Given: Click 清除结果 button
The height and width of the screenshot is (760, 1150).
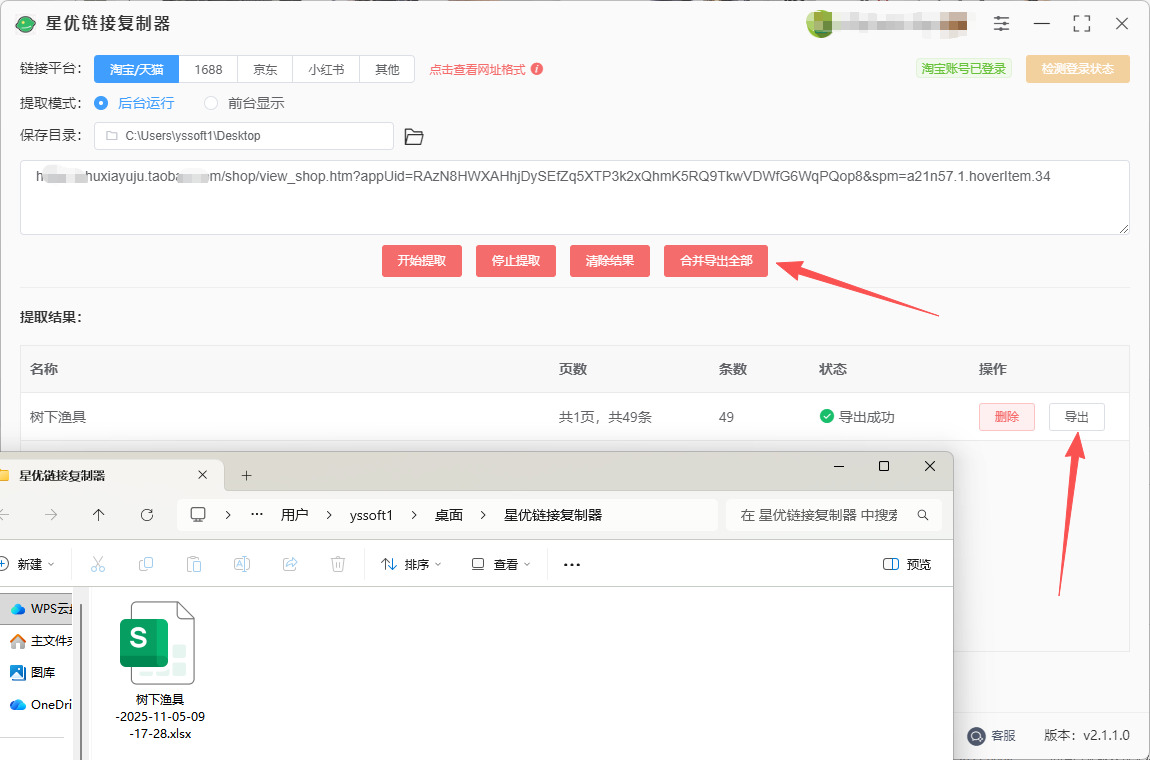Looking at the screenshot, I should (x=609, y=260).
